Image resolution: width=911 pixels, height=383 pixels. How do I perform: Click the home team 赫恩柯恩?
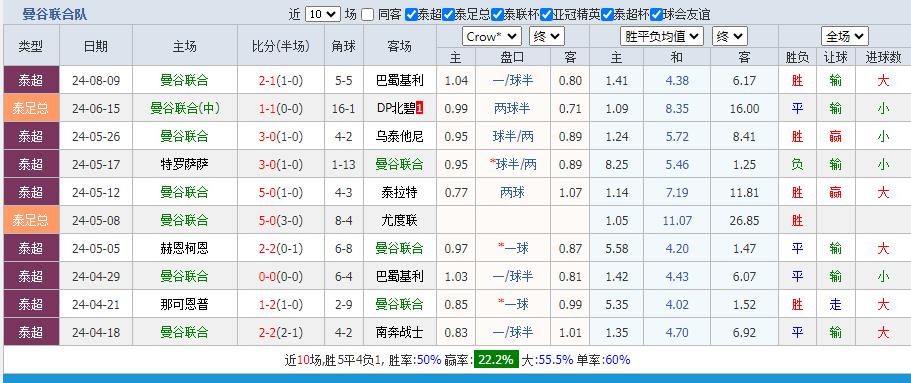(x=184, y=248)
